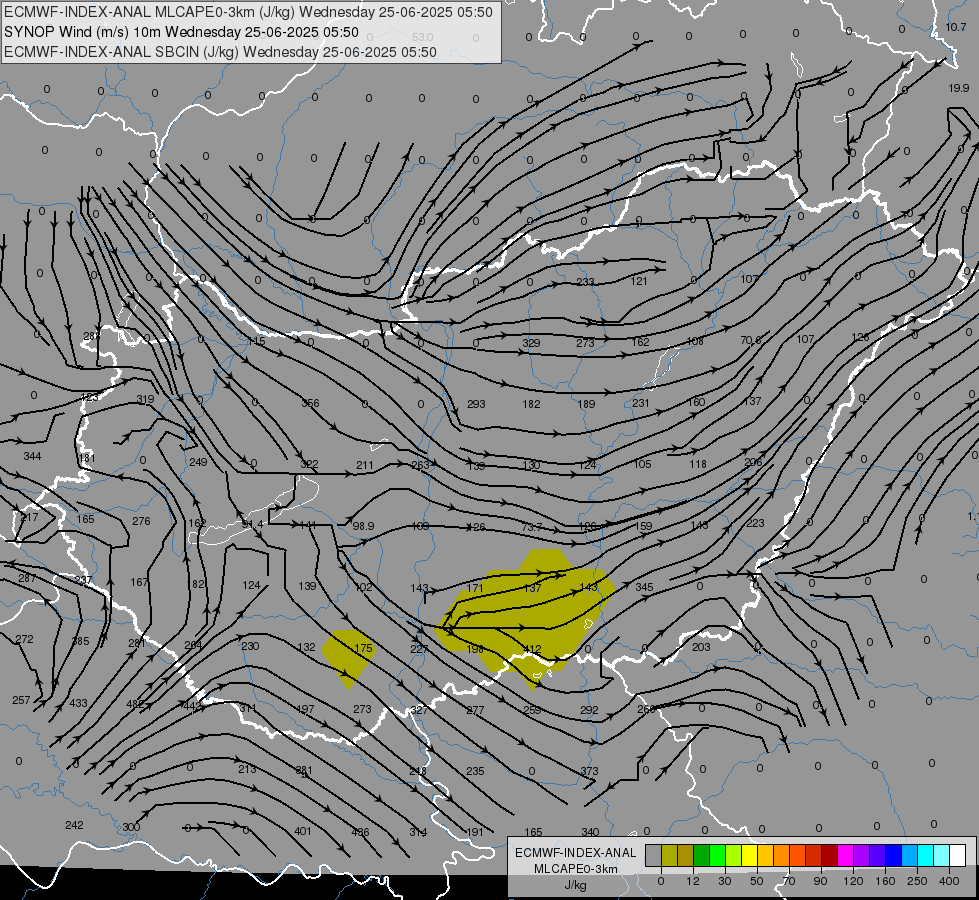Click the map value 433
The image size is (979, 900).
pos(78,703)
